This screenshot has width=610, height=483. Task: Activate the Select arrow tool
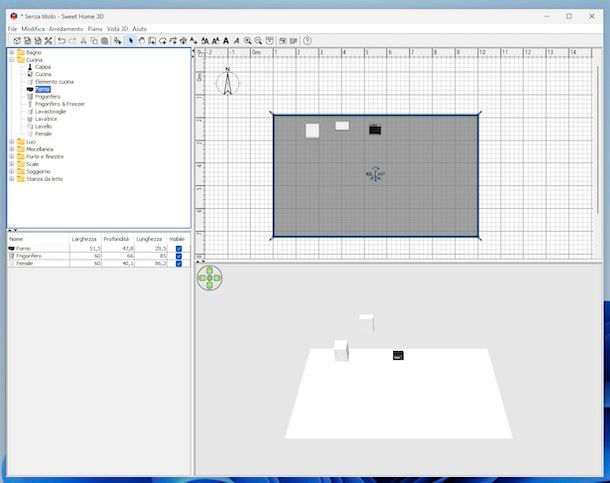click(131, 40)
